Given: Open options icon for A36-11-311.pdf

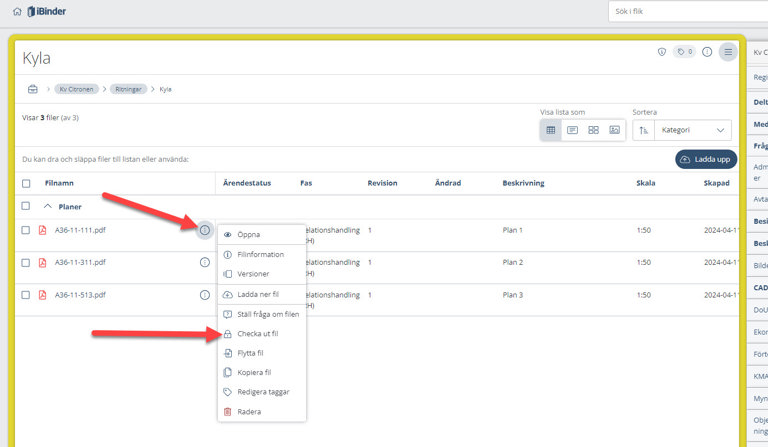Looking at the screenshot, I should (205, 262).
